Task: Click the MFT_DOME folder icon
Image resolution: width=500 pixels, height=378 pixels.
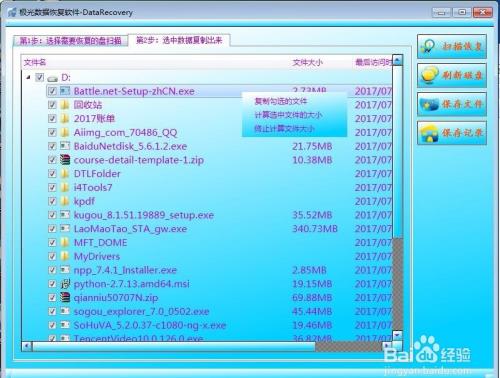Action: [65, 242]
